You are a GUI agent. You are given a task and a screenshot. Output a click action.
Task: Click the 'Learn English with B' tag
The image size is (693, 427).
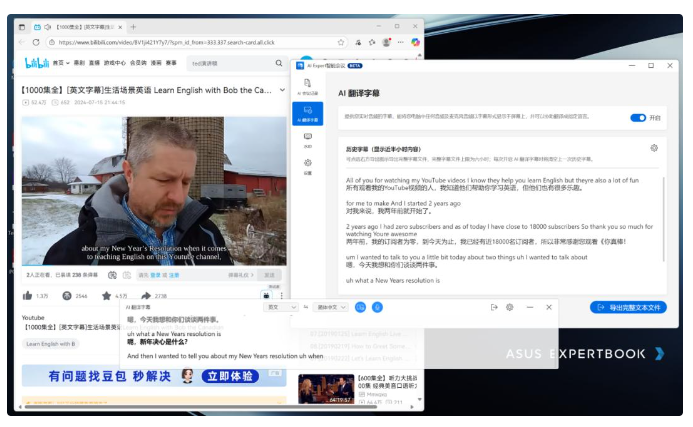[50, 344]
